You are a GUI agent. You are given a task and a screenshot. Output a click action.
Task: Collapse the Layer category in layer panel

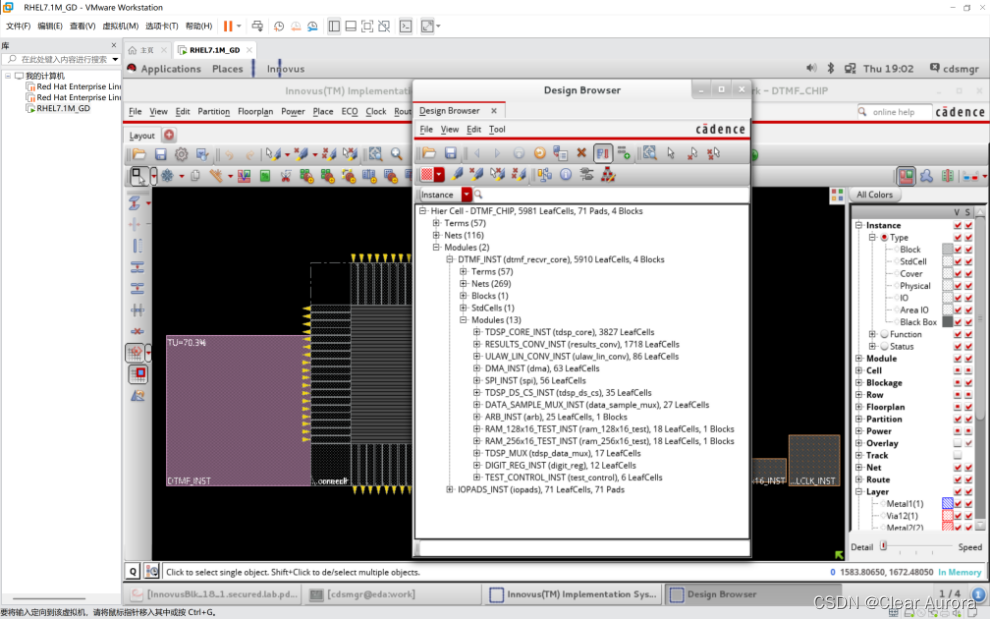point(859,491)
